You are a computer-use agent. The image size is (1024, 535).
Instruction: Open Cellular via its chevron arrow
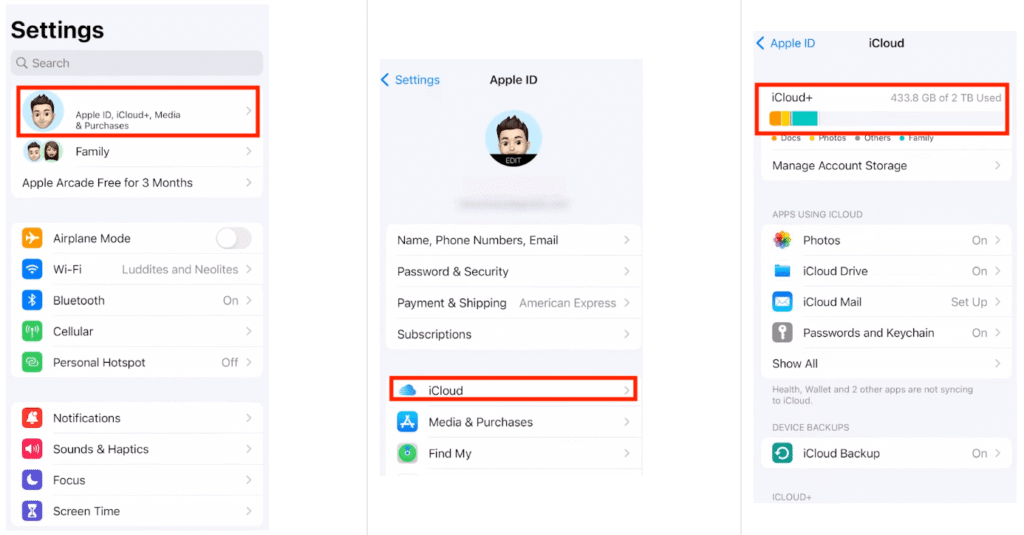(x=249, y=331)
